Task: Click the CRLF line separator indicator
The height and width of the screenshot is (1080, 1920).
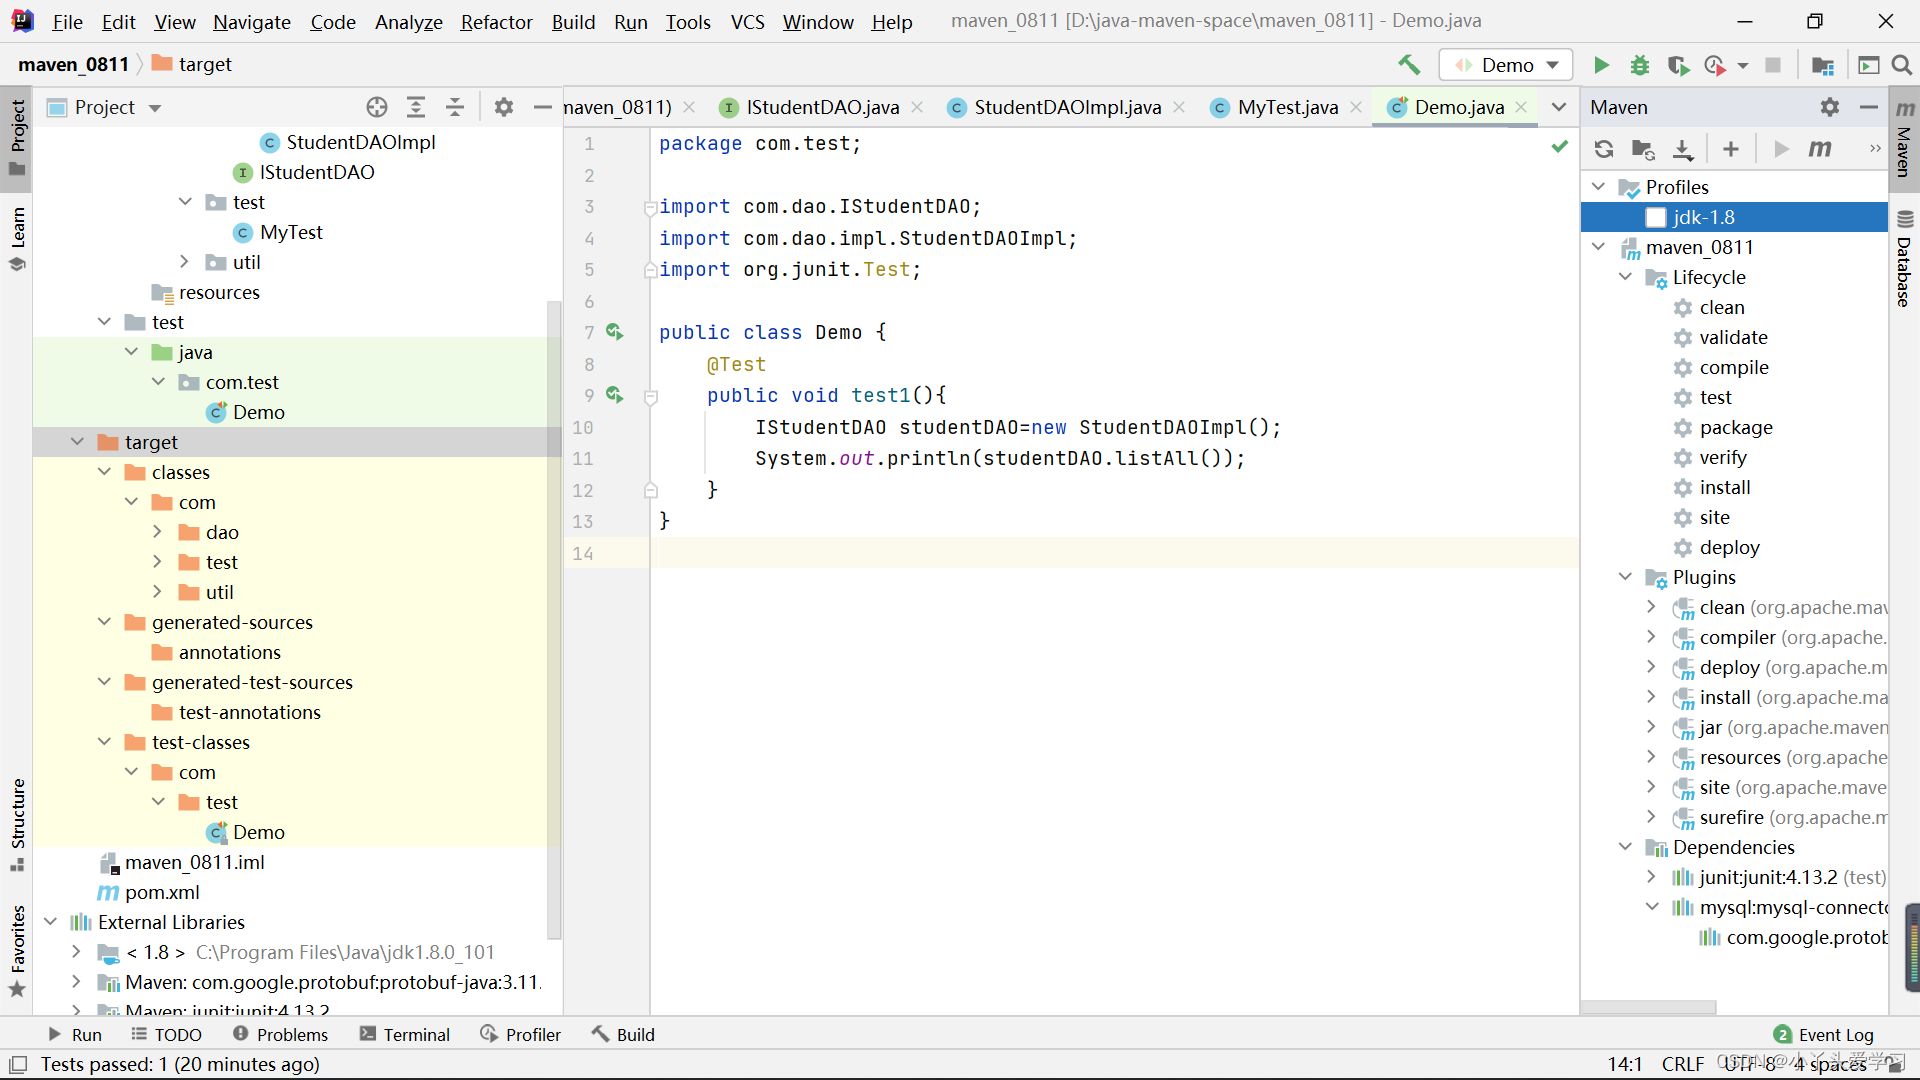Action: [x=1683, y=1064]
